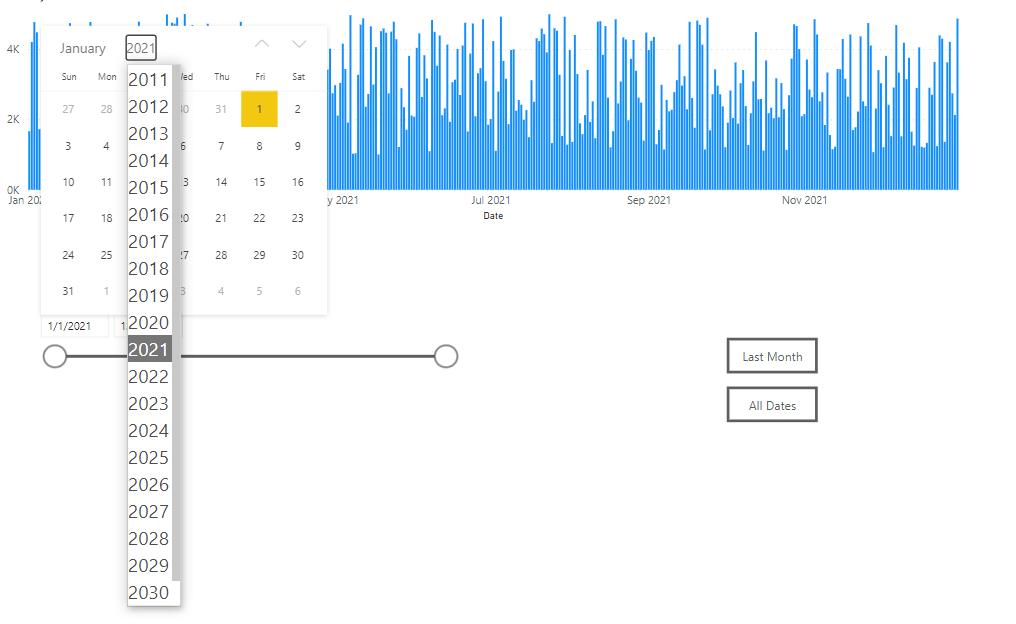Choose 2013 from the year list
This screenshot has height=624, width=1016.
pos(149,133)
